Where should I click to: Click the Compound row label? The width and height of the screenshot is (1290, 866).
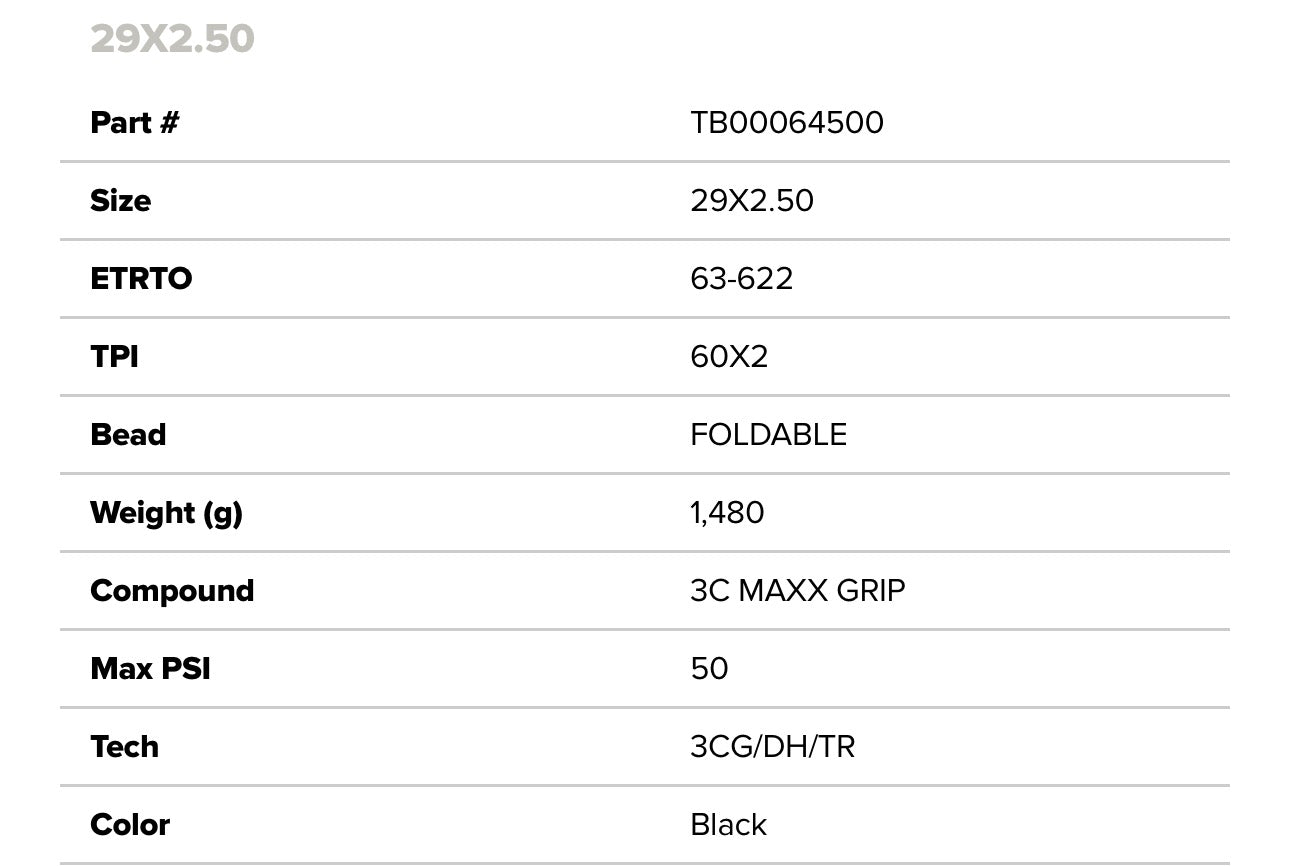pyautogui.click(x=172, y=590)
